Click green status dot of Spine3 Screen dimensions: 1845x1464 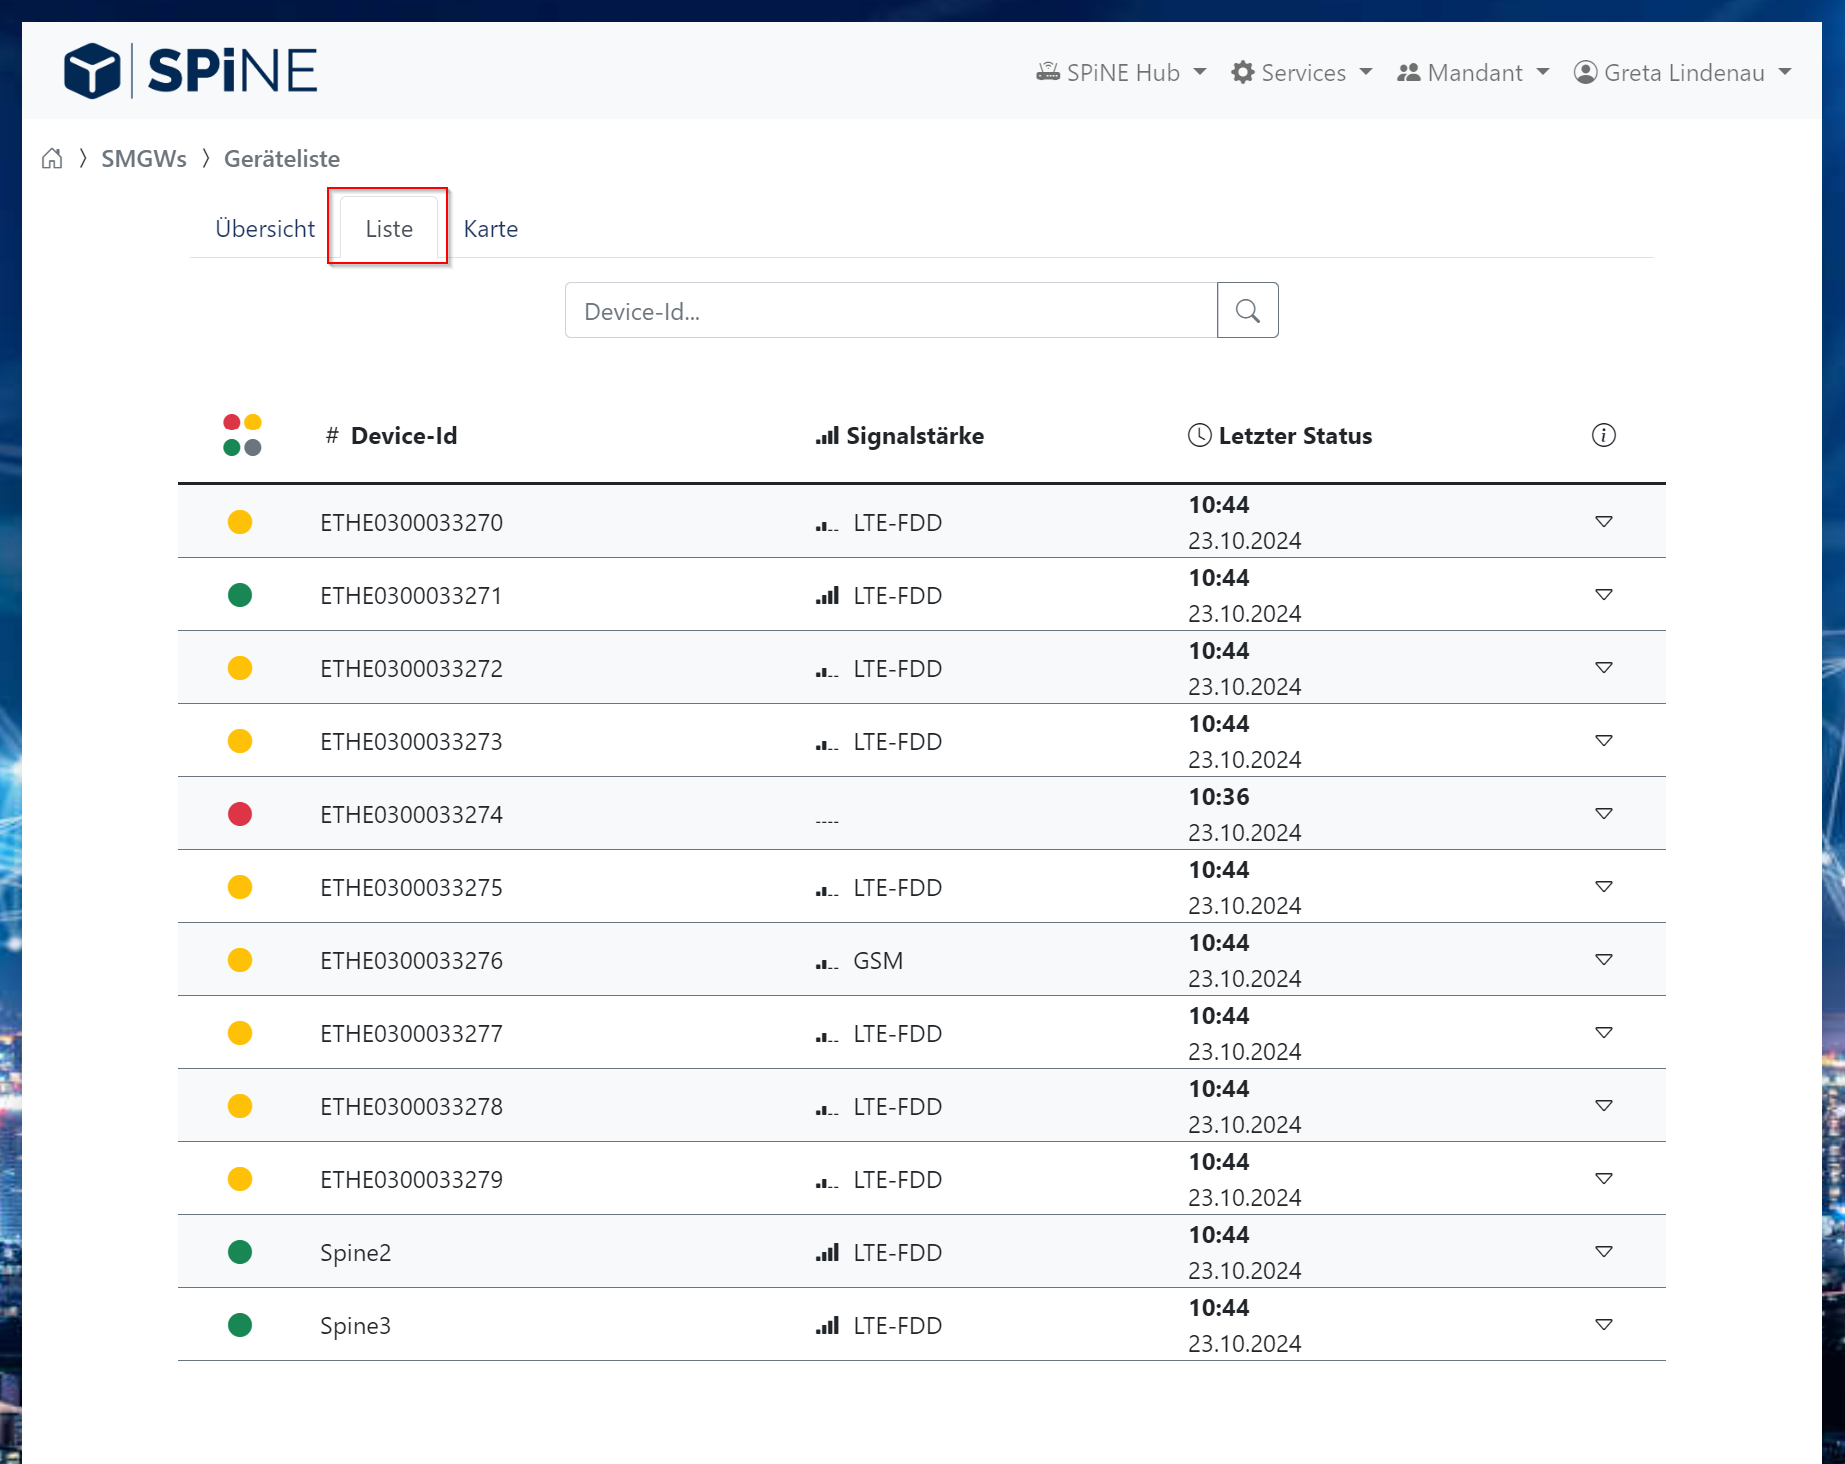(x=240, y=1325)
